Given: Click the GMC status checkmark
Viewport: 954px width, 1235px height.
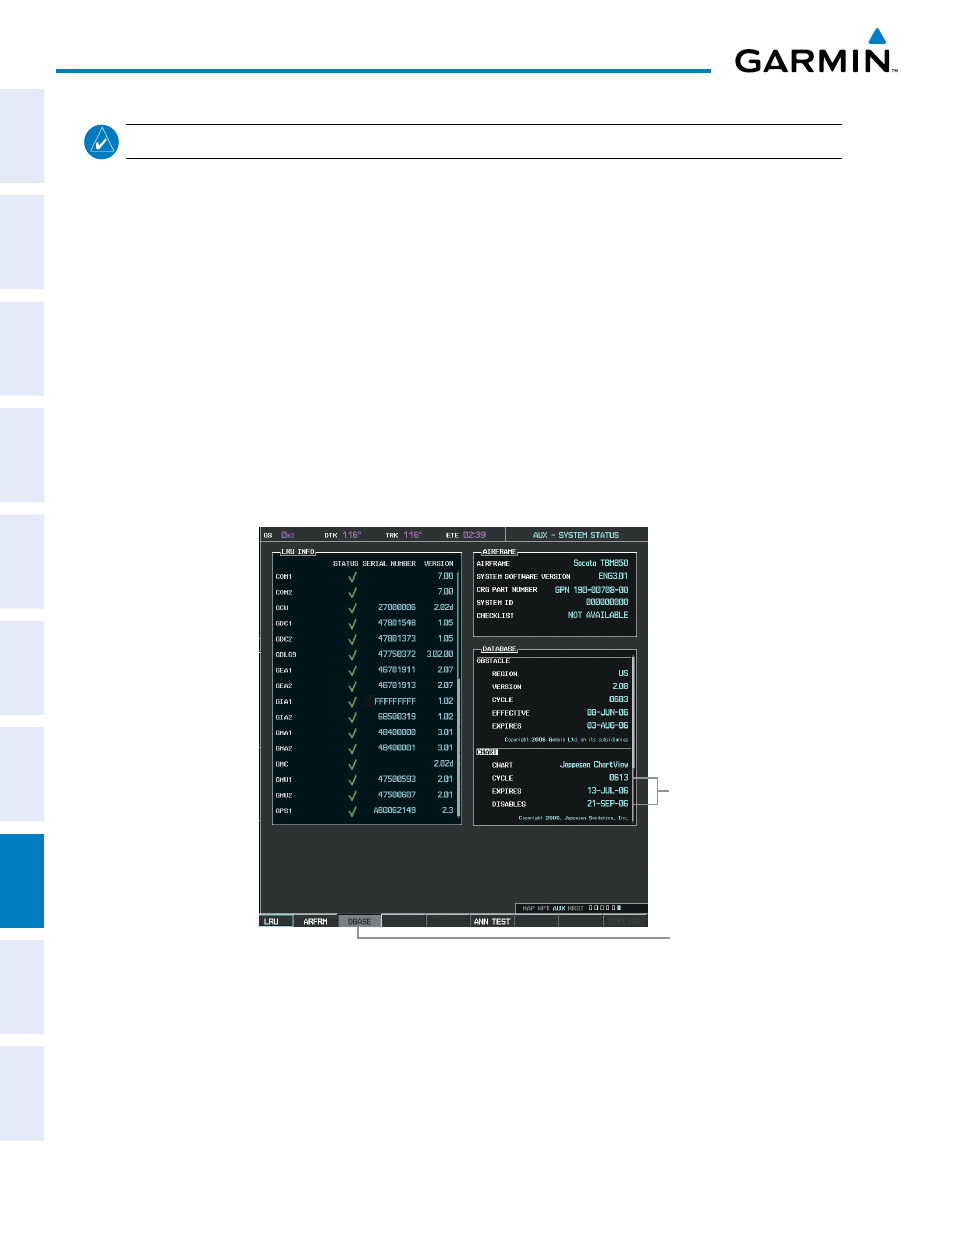Looking at the screenshot, I should (x=352, y=764).
